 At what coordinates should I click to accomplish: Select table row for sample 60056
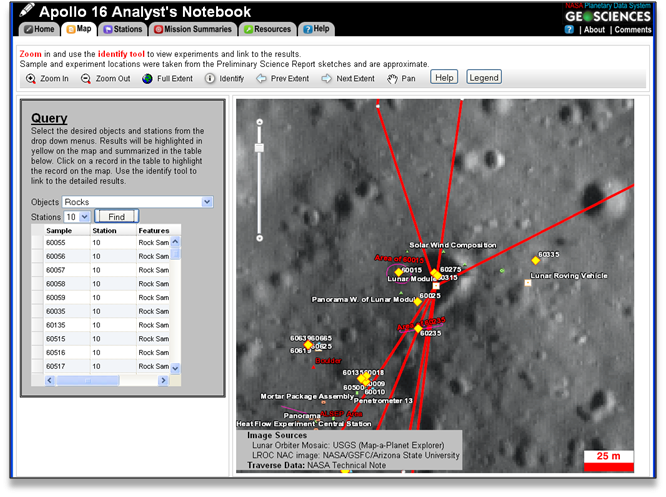(101, 256)
